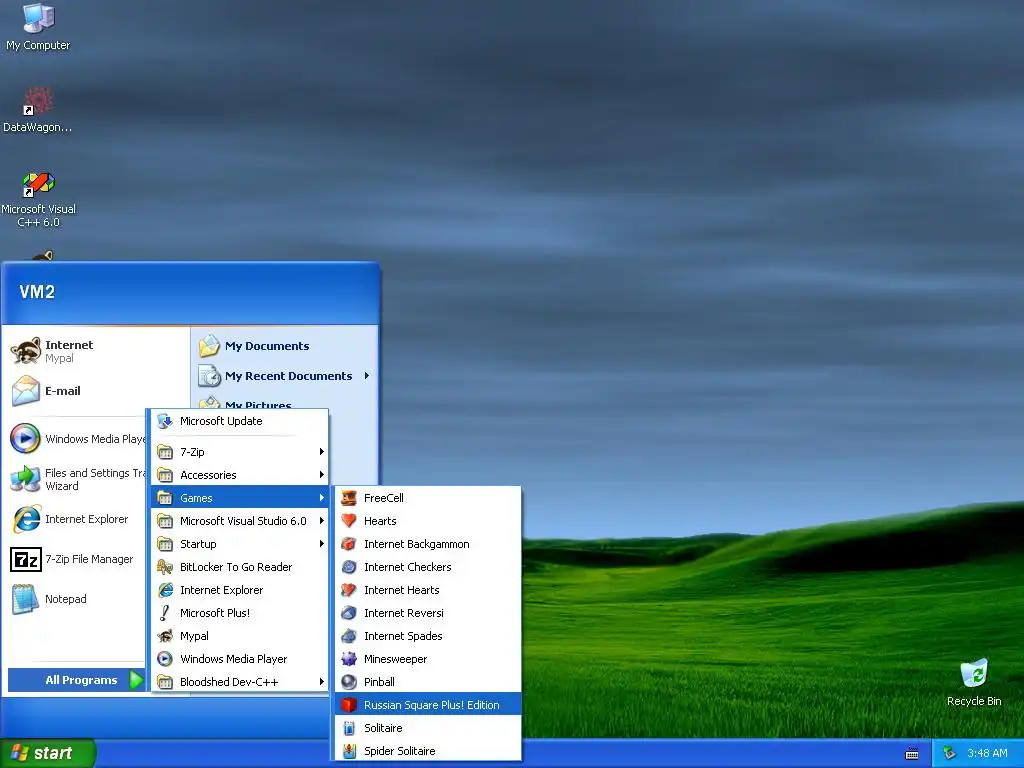Select Internet Reversi menu entry

(x=428, y=613)
